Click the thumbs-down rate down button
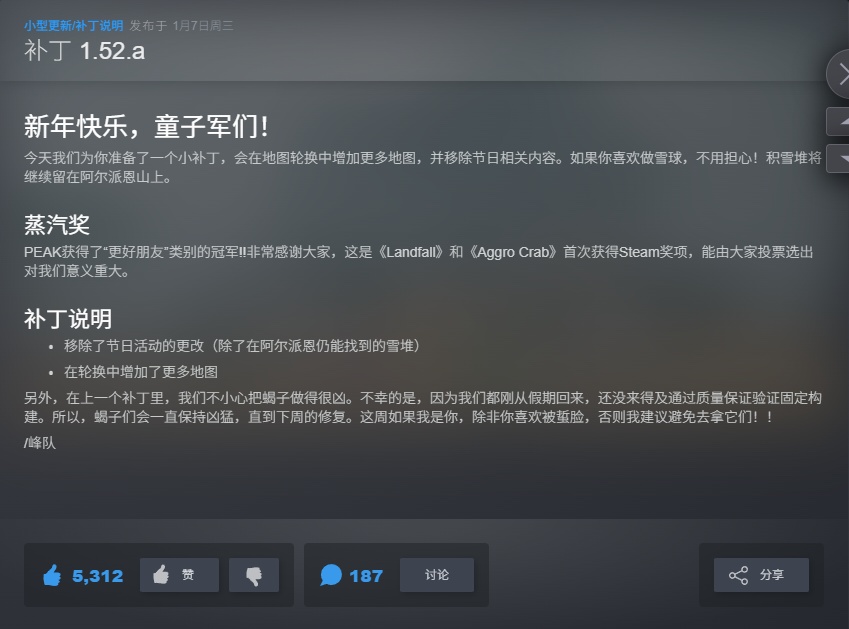The image size is (849, 629). pyautogui.click(x=253, y=575)
